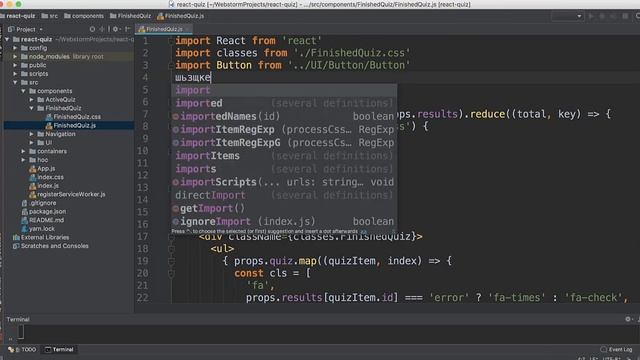Click the collapse all icon in Project panel

pyautogui.click(x=102, y=29)
